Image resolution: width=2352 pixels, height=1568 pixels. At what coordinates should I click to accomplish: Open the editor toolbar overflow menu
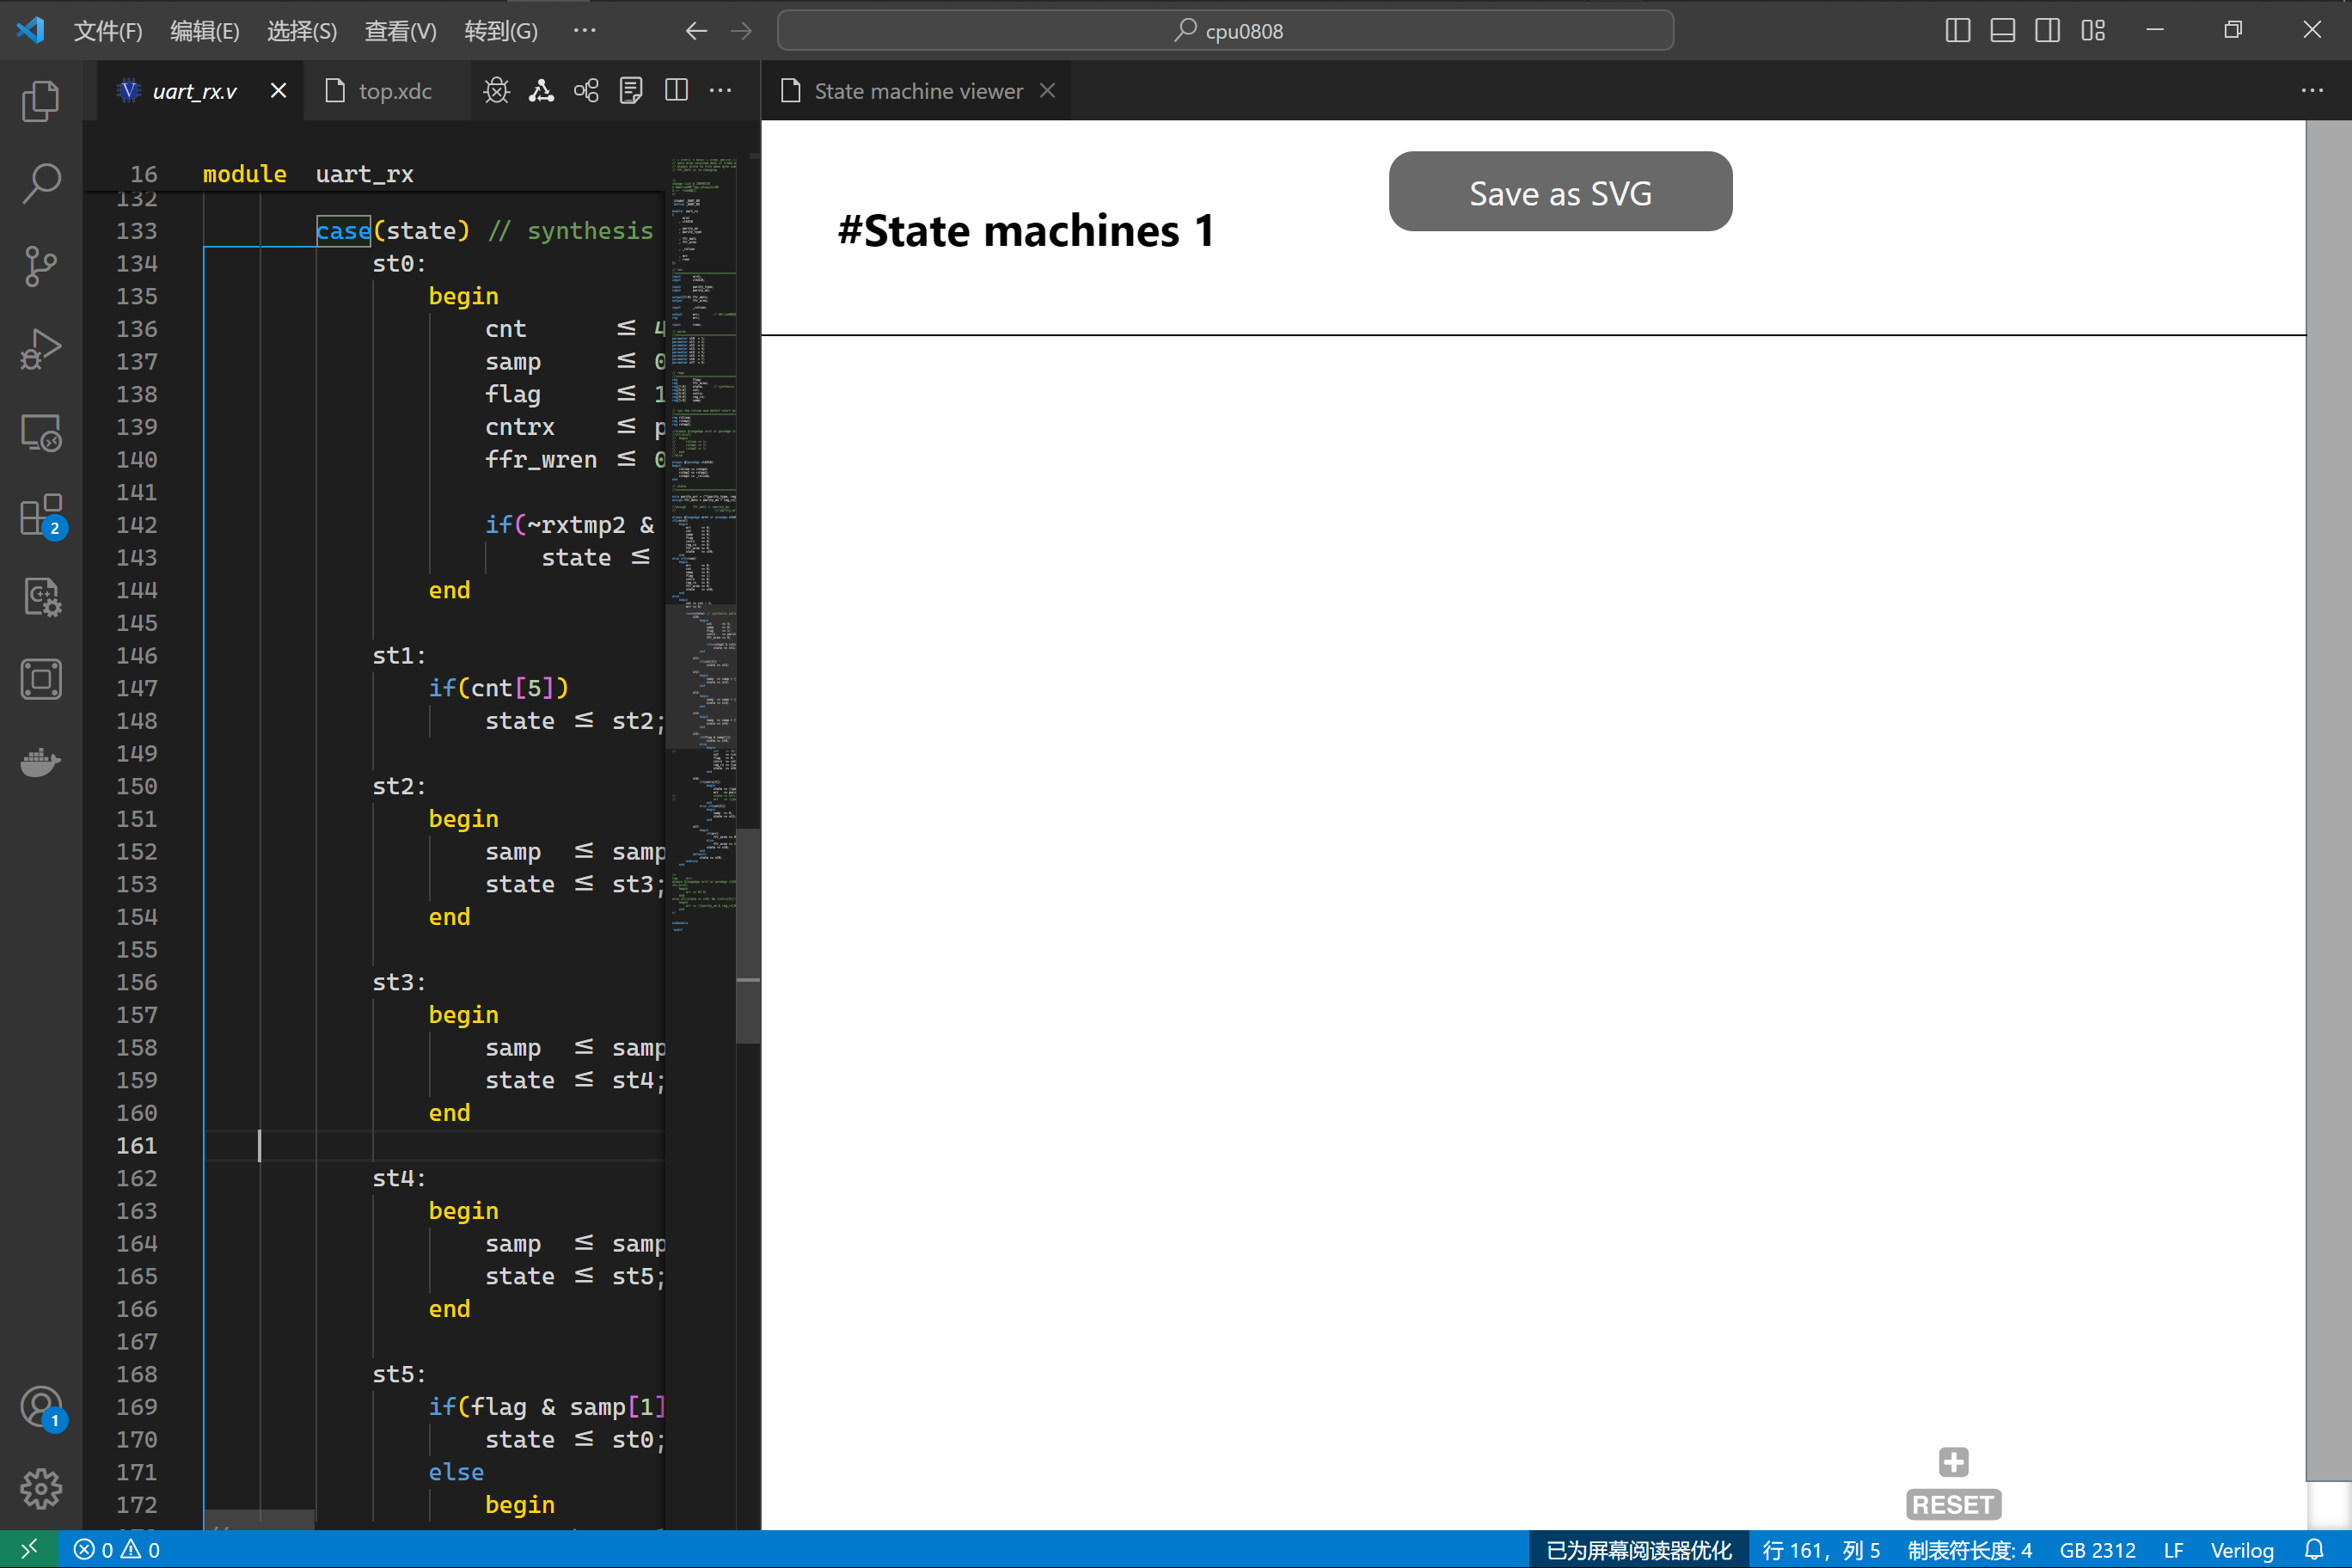click(721, 90)
